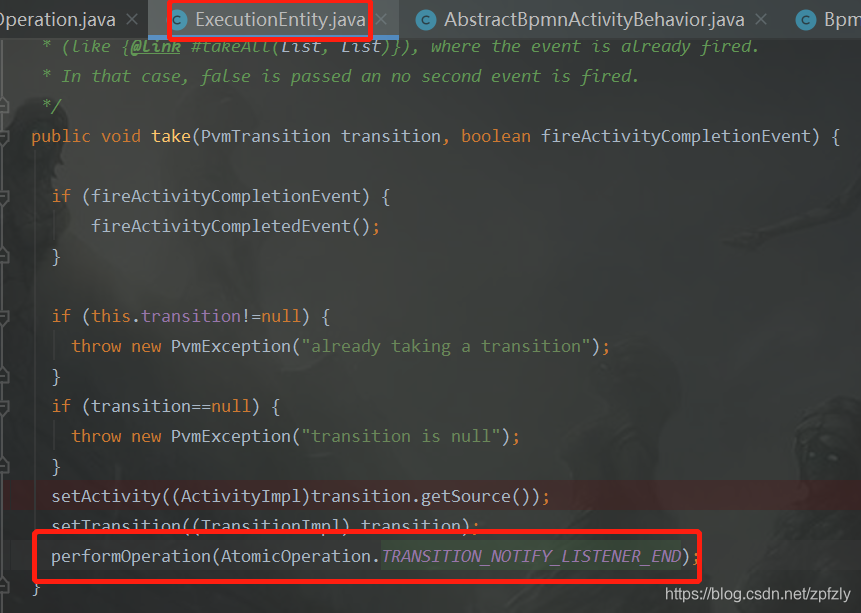Click the setActivity method call
Viewport: 861px width, 613px height.
coord(106,497)
